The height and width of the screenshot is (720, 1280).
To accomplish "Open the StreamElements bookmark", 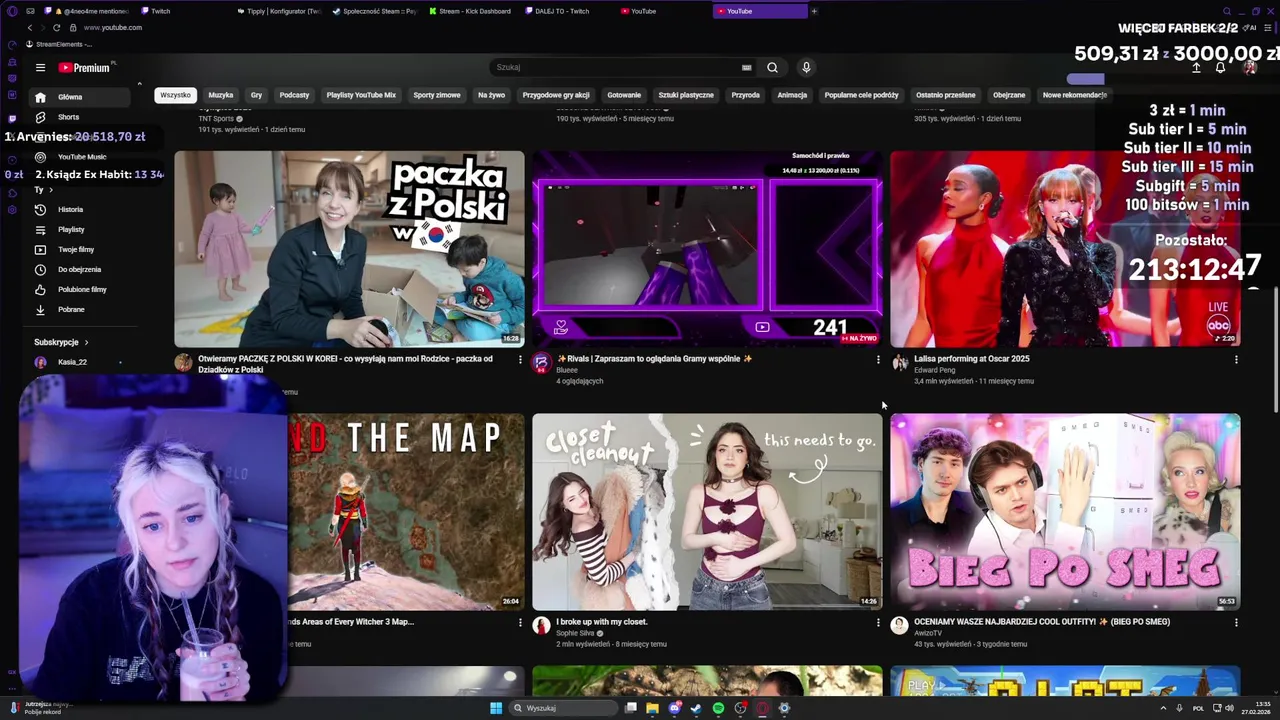I will tap(58, 44).
